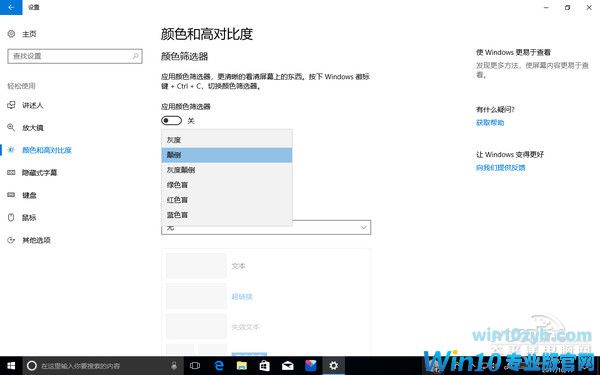Click the 主页 label in sidebar
The width and height of the screenshot is (600, 375).
[x=29, y=34]
